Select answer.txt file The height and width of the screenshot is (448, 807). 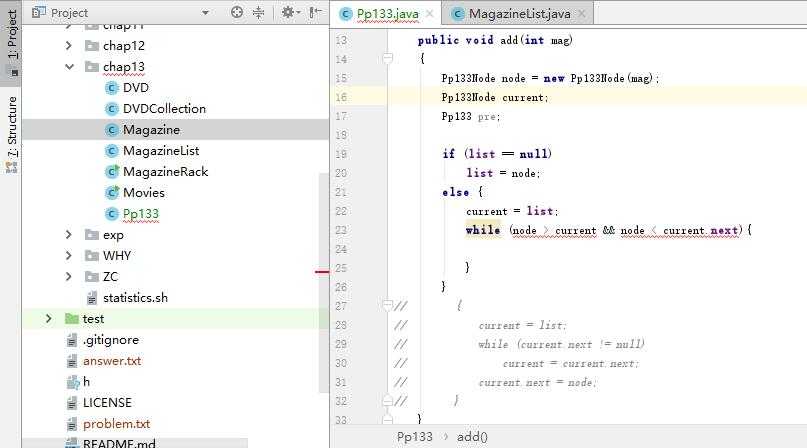(x=112, y=361)
